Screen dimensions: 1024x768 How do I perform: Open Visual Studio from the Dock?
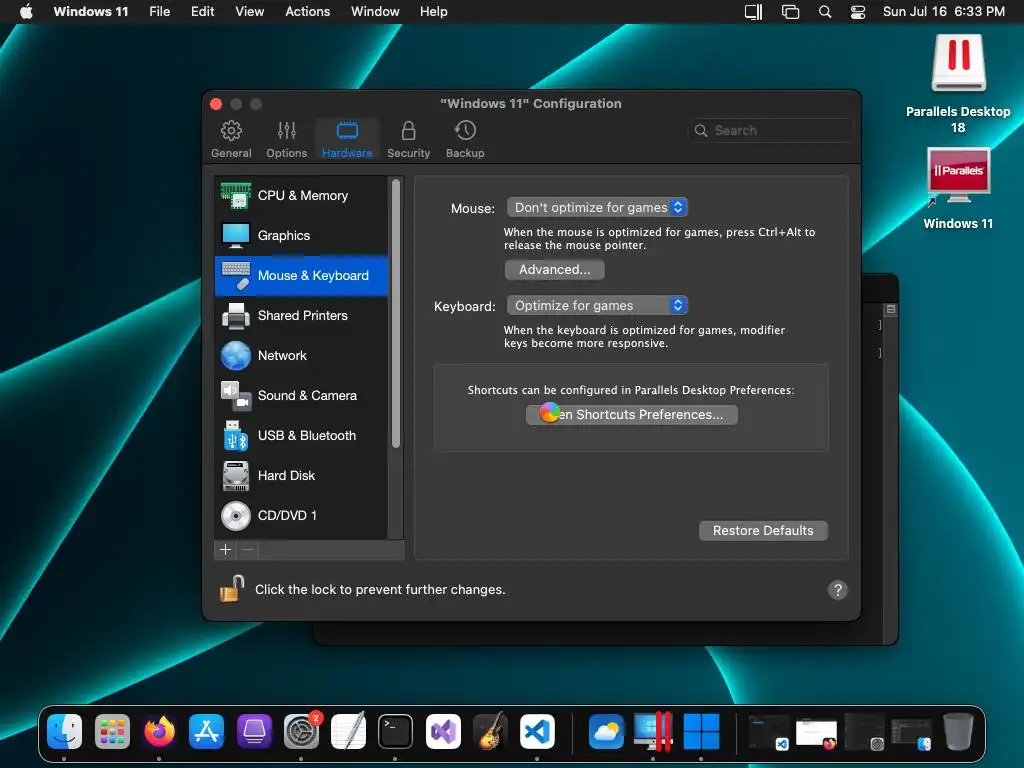[x=443, y=731]
